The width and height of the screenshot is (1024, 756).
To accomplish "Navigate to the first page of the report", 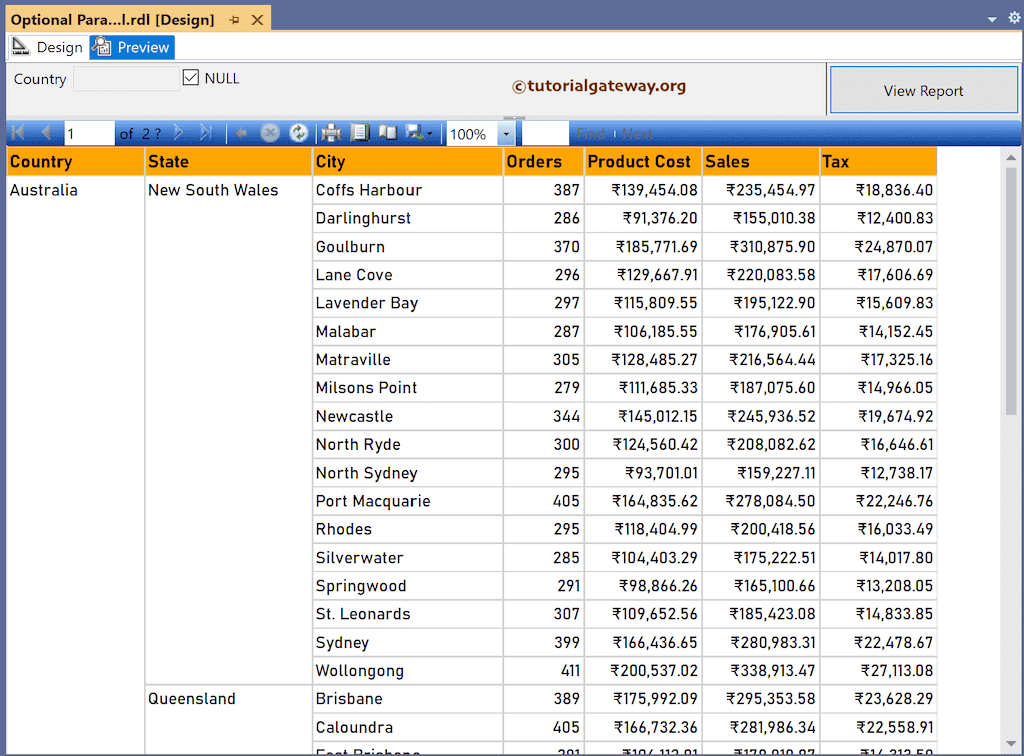I will (16, 133).
